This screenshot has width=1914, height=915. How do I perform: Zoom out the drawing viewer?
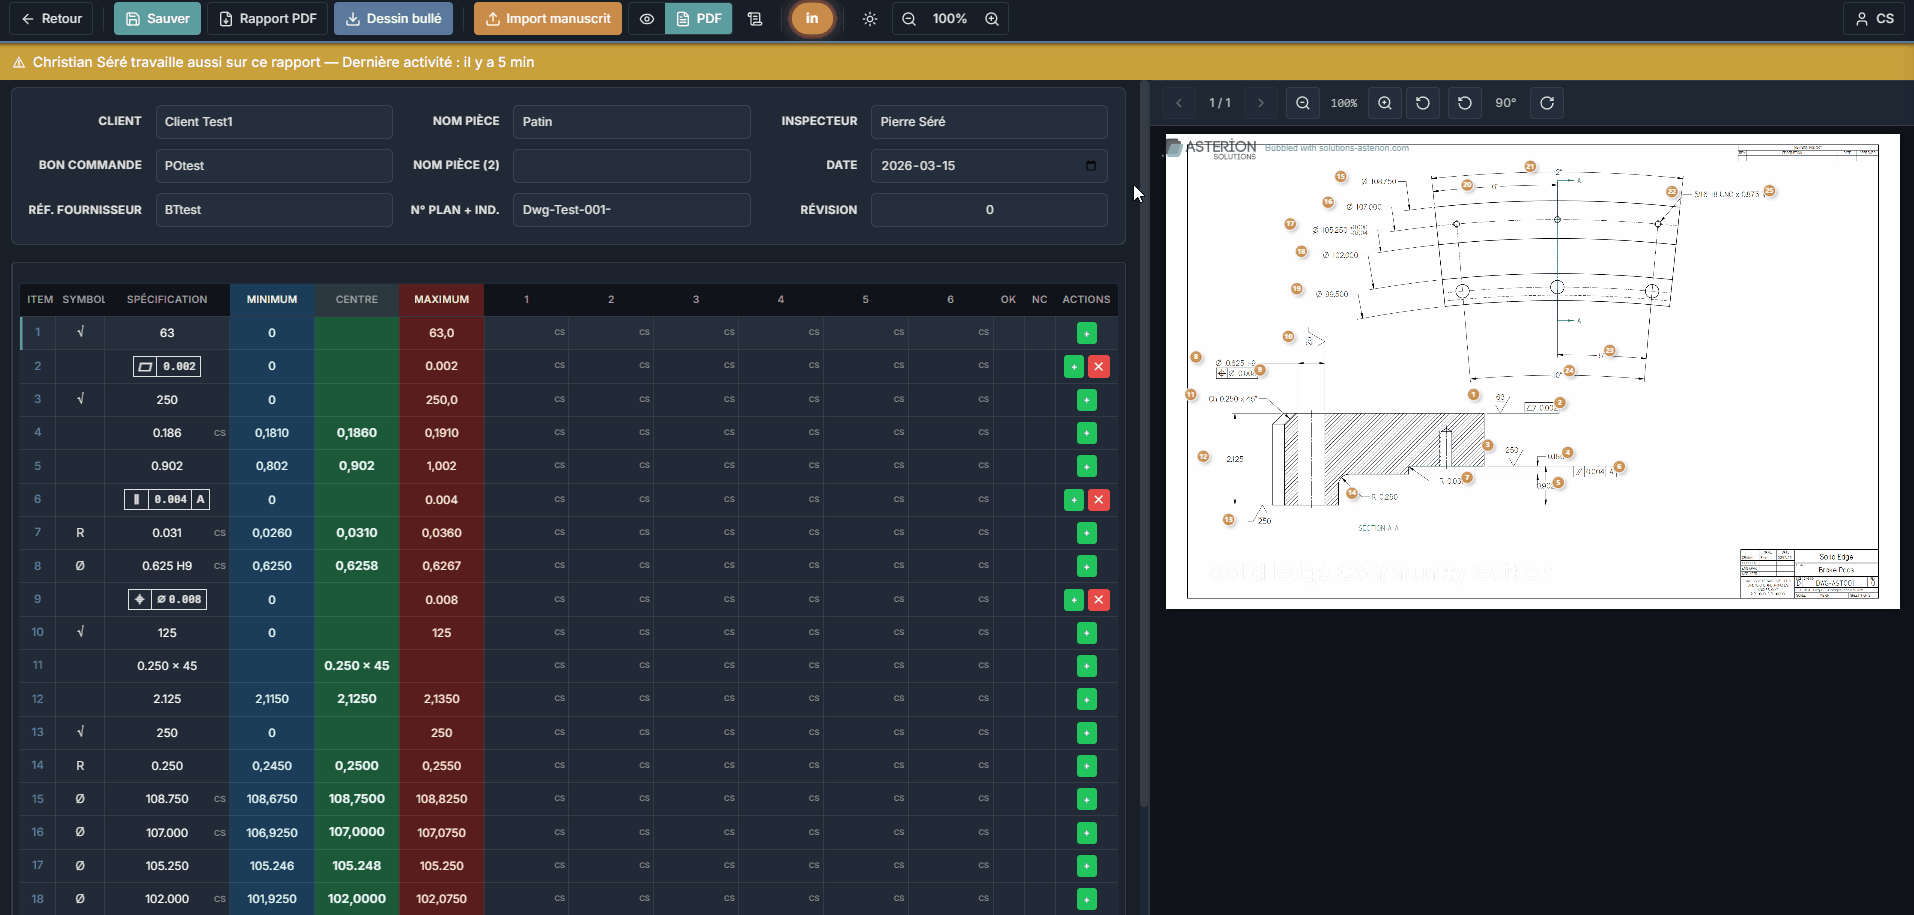click(1303, 103)
